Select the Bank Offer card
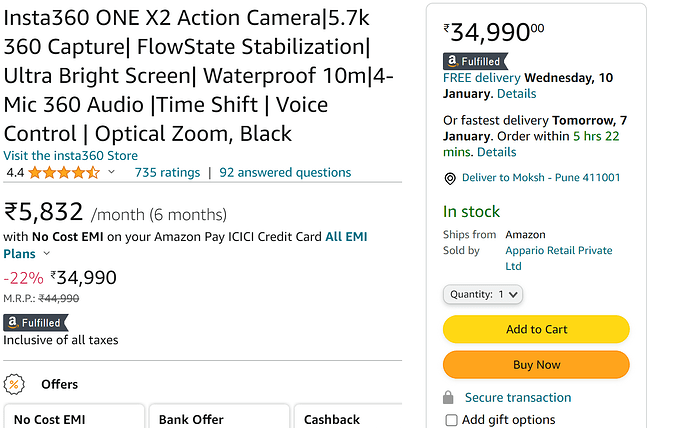 pos(218,417)
